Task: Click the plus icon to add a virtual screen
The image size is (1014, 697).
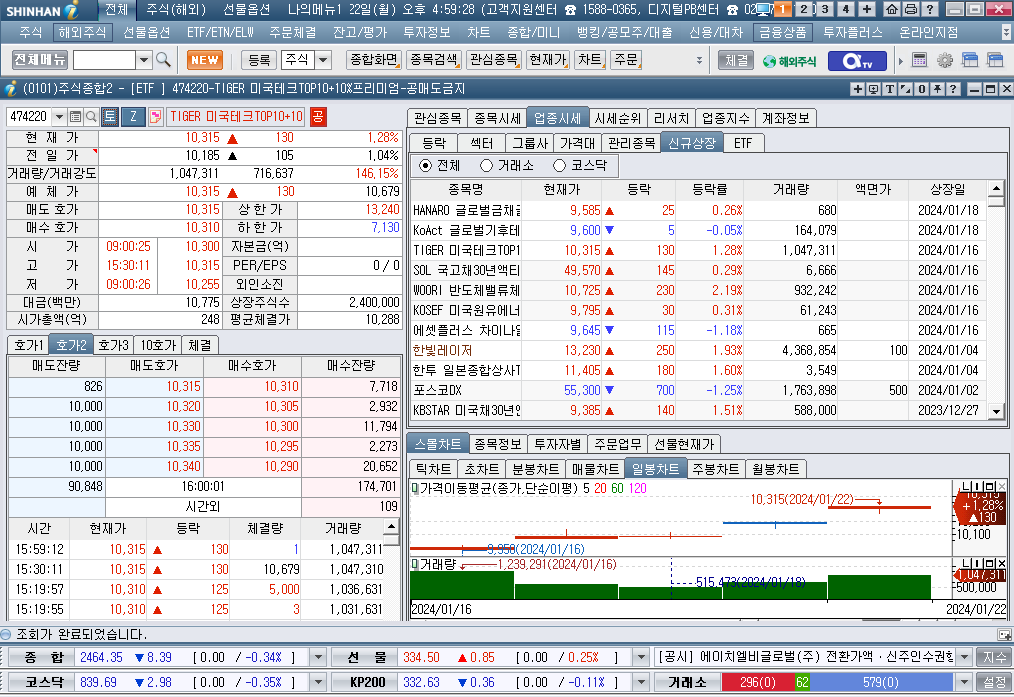Action: click(x=867, y=9)
